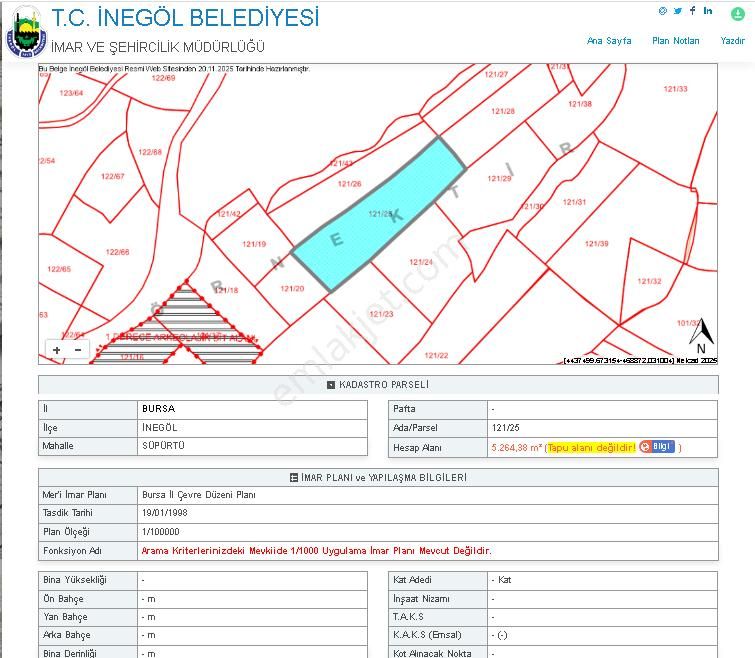Click the T.C. İnegöl Belediyesi title
The image size is (755, 658).
tap(185, 18)
